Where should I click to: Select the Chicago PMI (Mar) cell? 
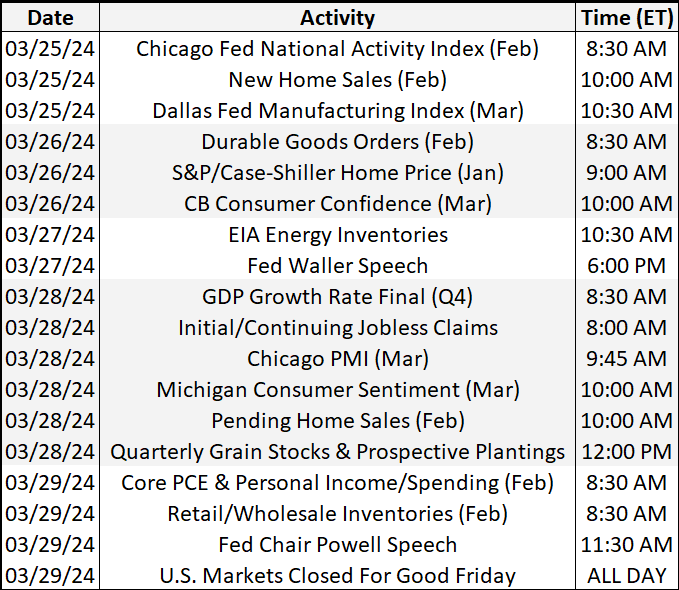click(337, 359)
